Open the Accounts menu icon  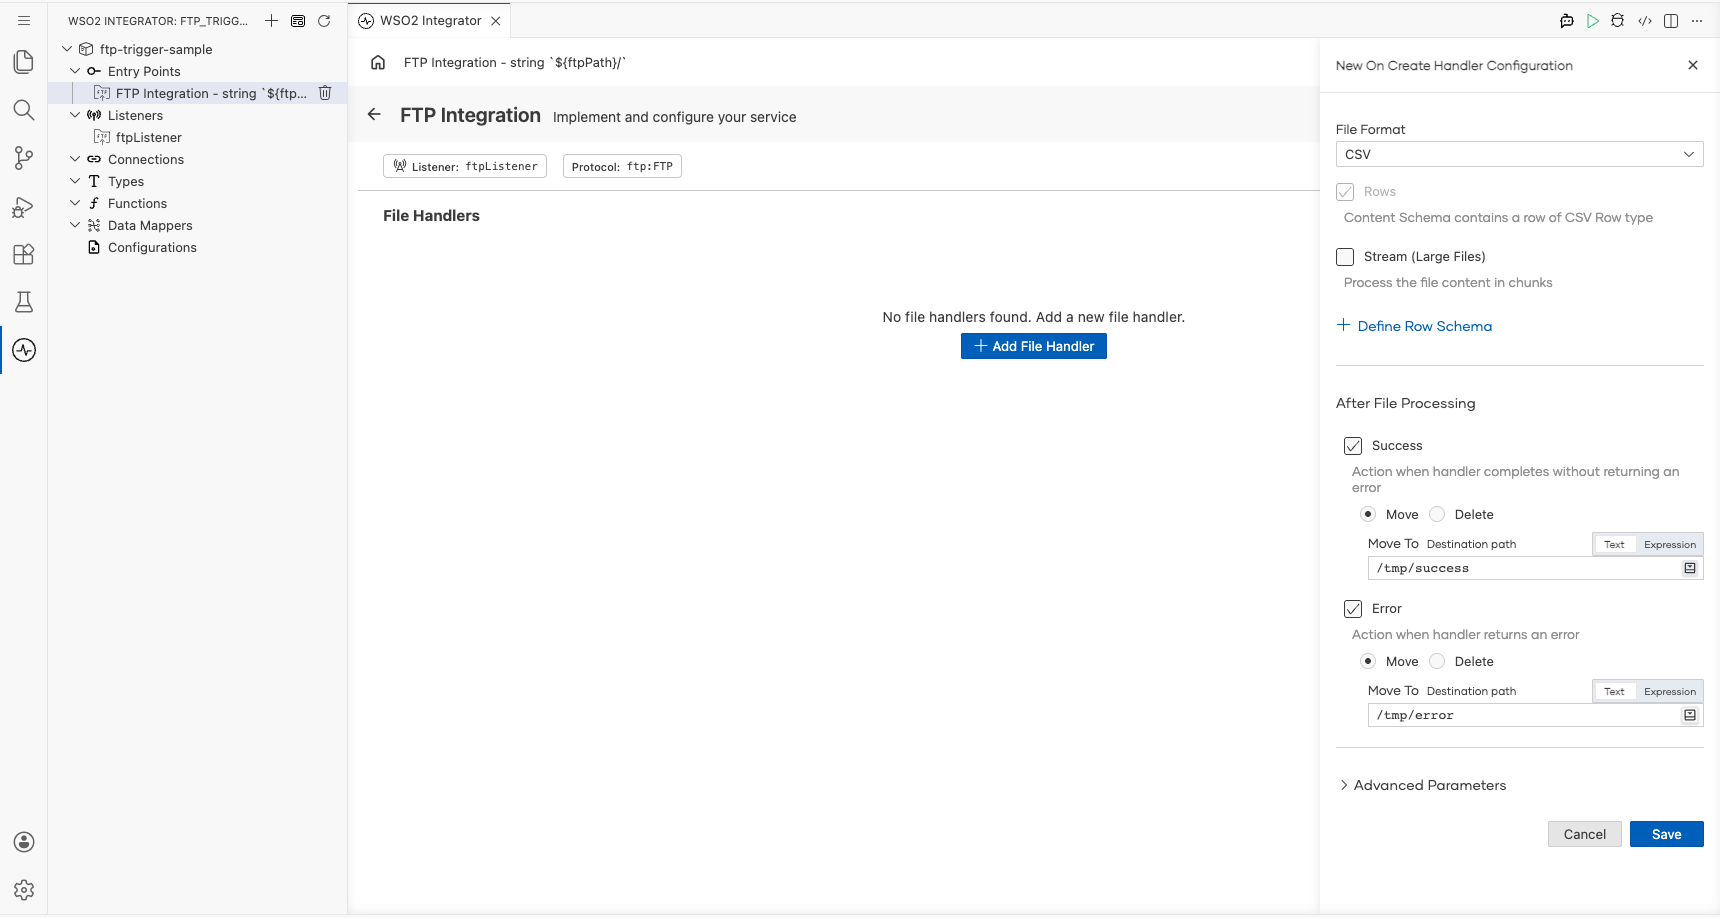click(24, 842)
